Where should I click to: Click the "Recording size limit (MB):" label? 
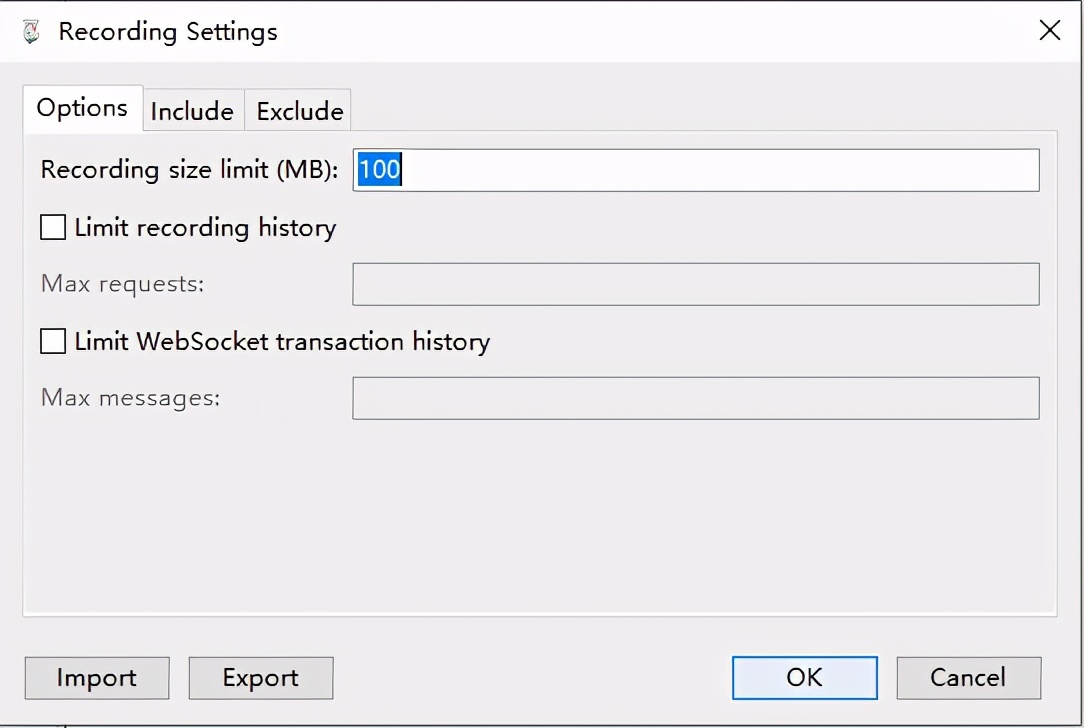[x=190, y=170]
